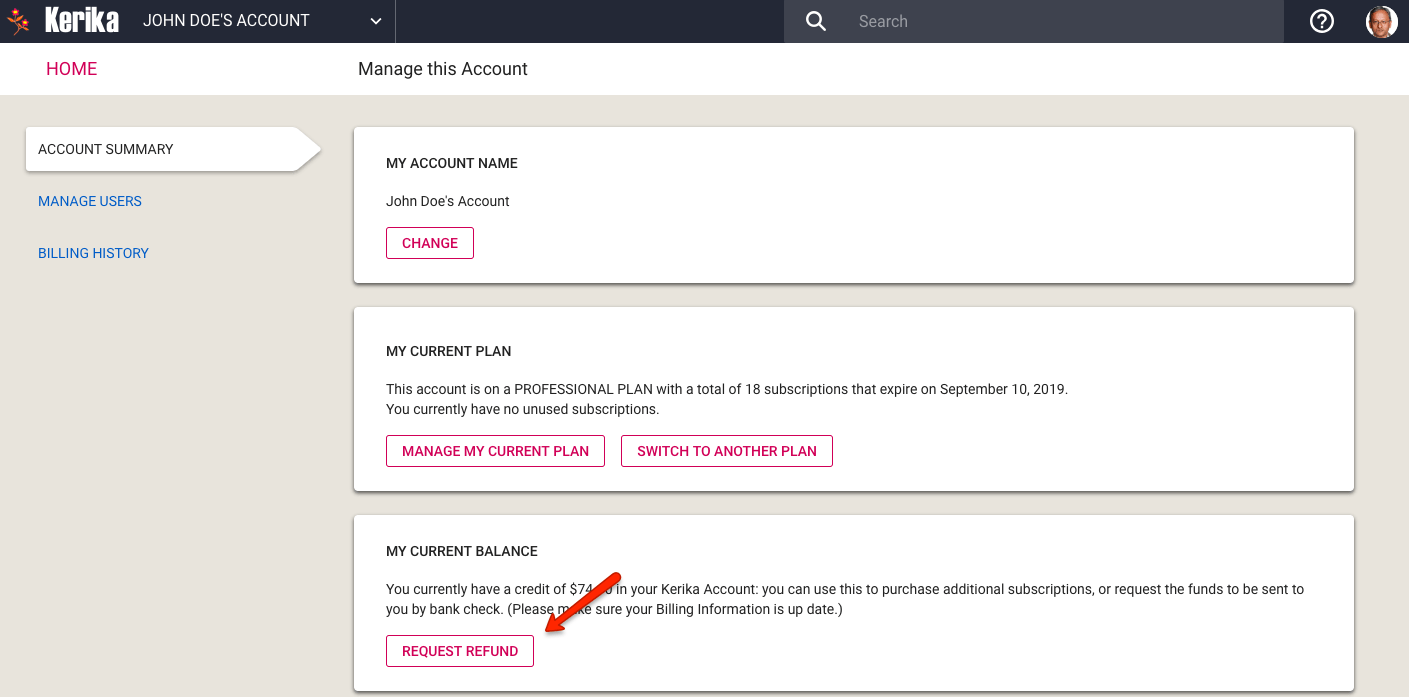Open MANAGE USERS in the sidebar
This screenshot has height=697, width=1409.
(90, 201)
